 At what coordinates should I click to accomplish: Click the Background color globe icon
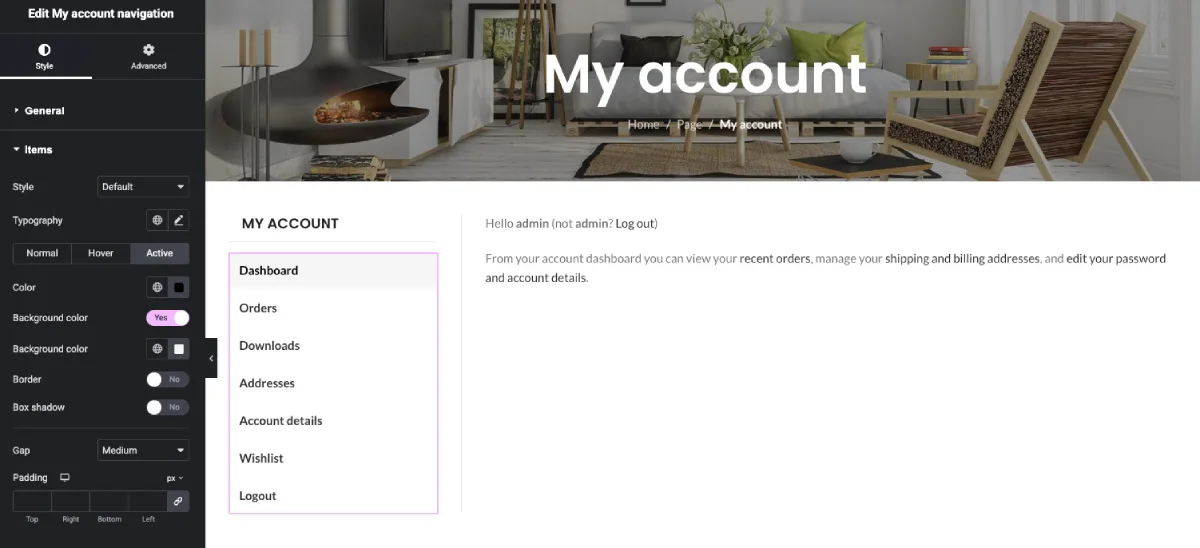tap(157, 349)
